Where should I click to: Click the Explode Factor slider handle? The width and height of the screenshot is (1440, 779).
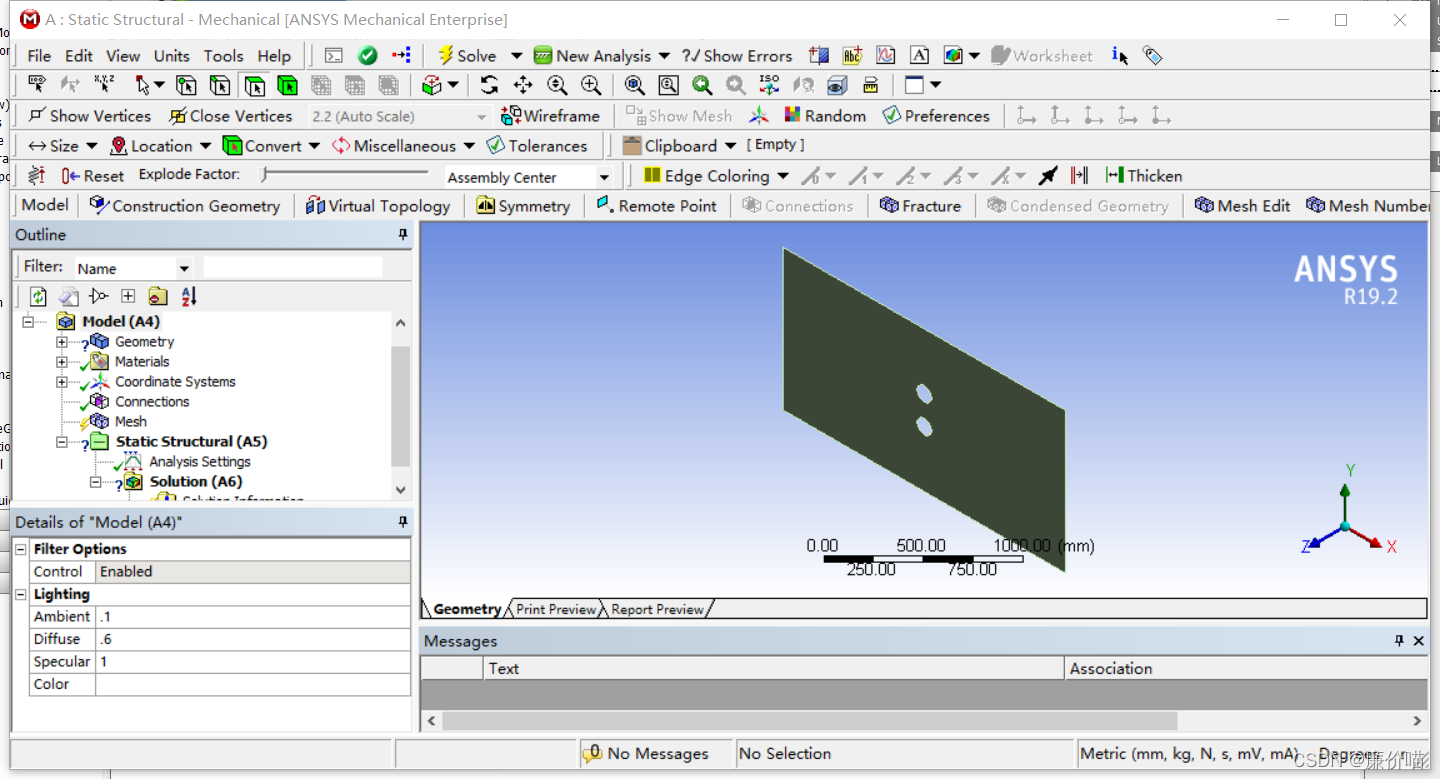click(265, 175)
